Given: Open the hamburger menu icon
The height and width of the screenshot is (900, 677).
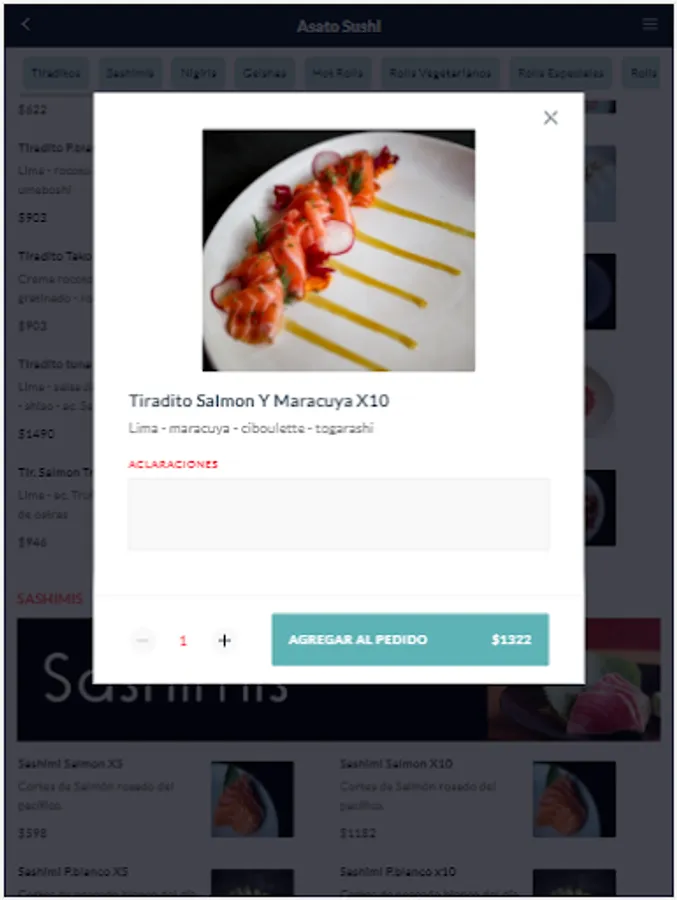Looking at the screenshot, I should [x=650, y=24].
